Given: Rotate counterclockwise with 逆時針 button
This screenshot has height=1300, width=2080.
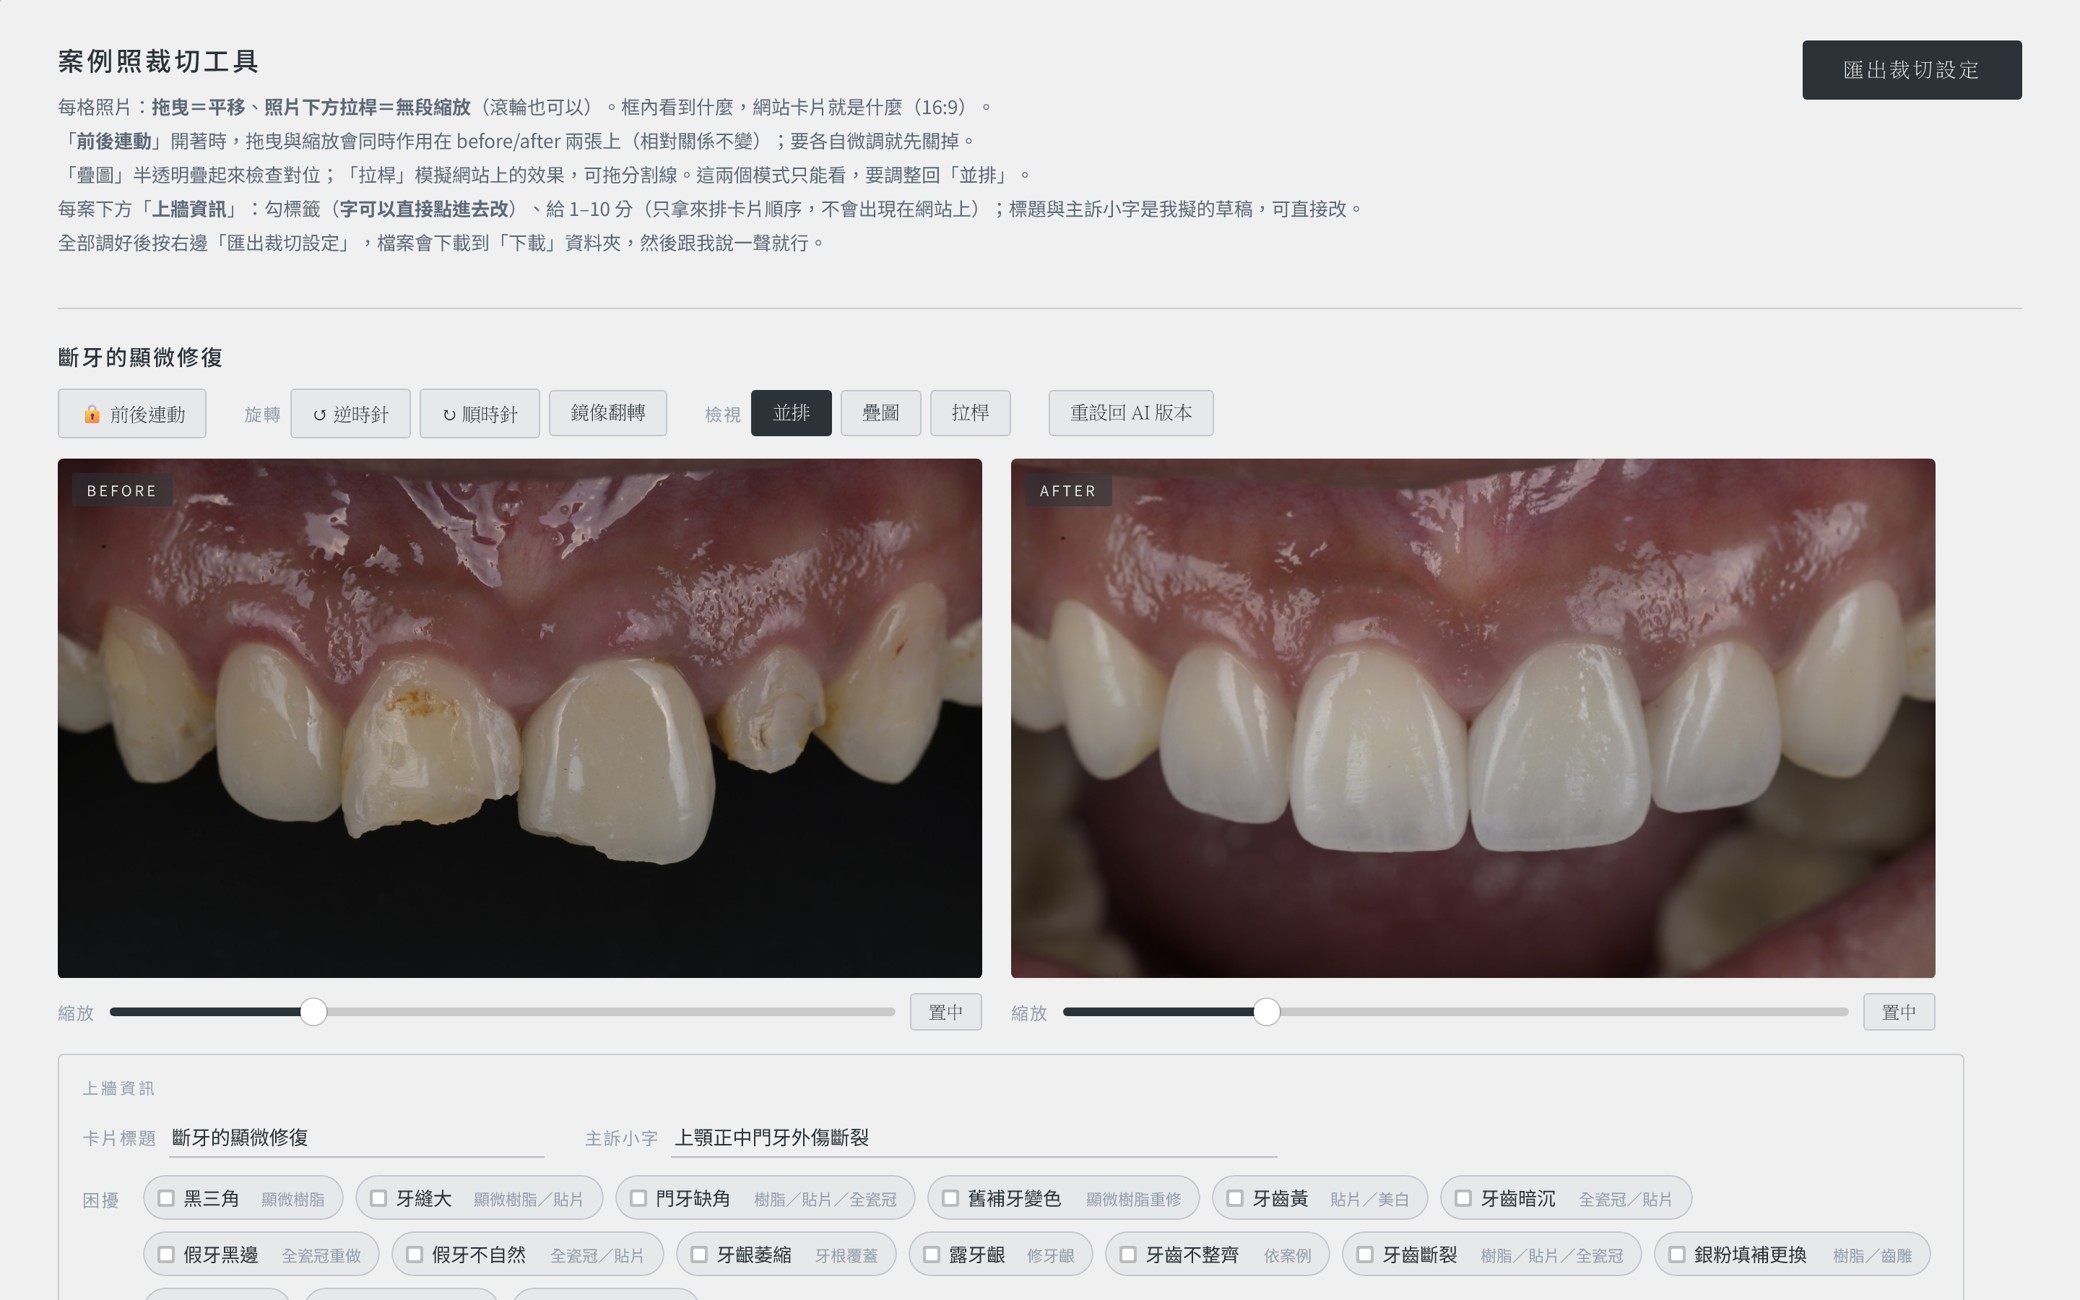Looking at the screenshot, I should click(x=350, y=413).
